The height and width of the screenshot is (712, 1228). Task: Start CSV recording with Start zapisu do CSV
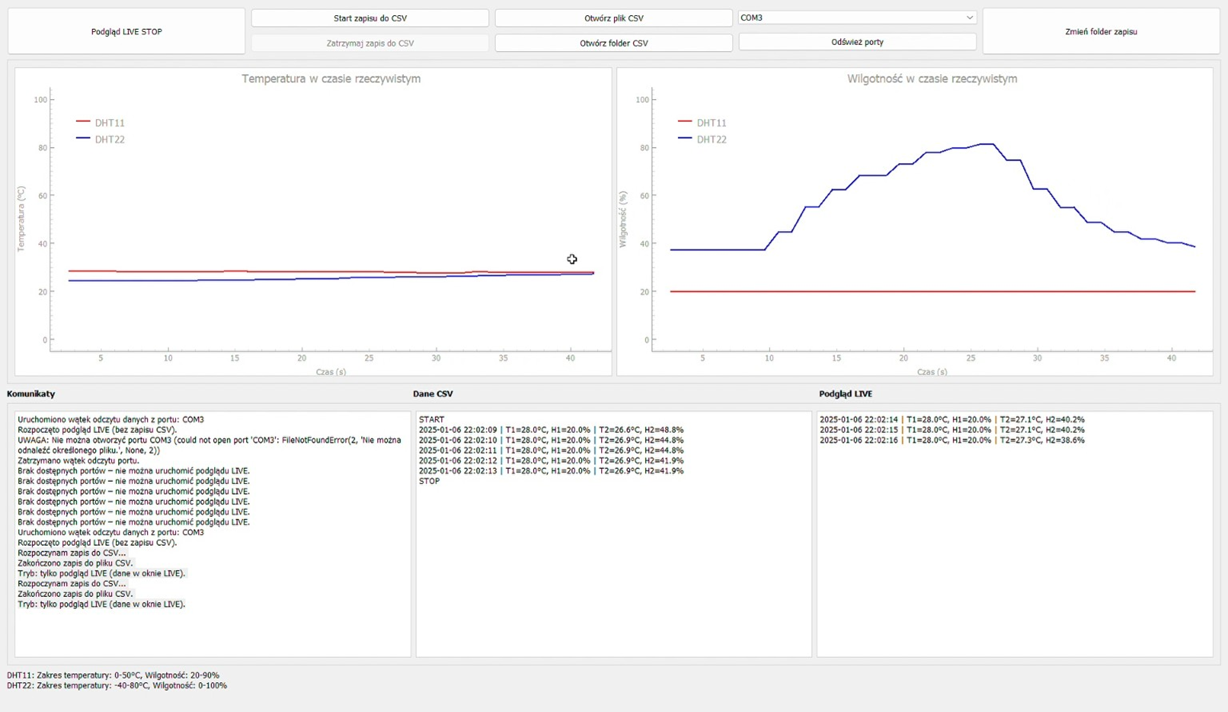370,18
